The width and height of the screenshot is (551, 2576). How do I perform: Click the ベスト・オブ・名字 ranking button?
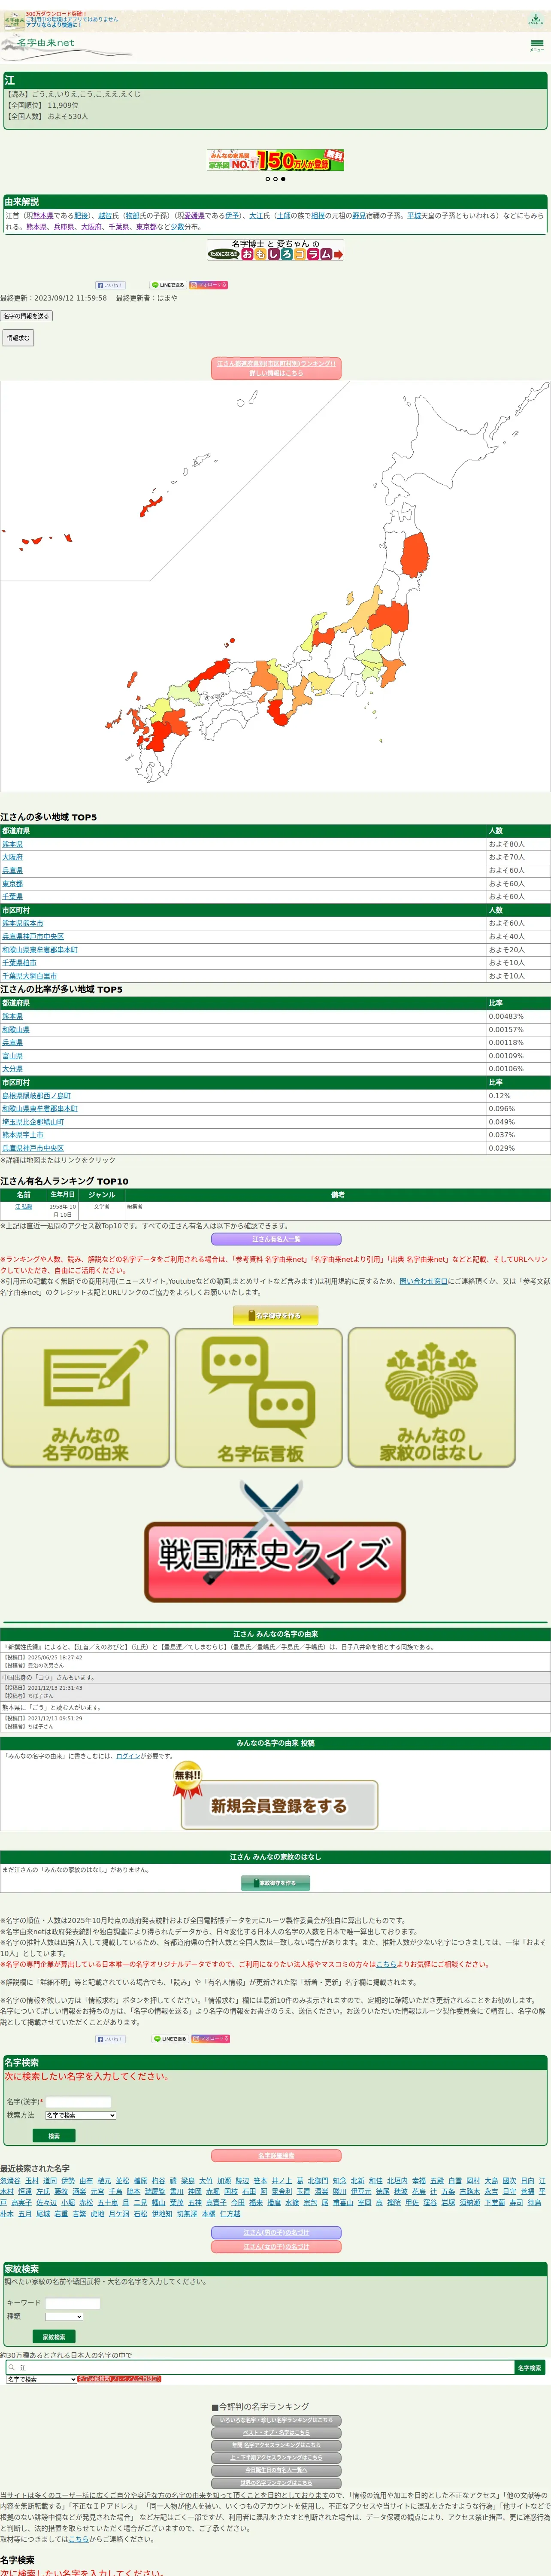[275, 2432]
